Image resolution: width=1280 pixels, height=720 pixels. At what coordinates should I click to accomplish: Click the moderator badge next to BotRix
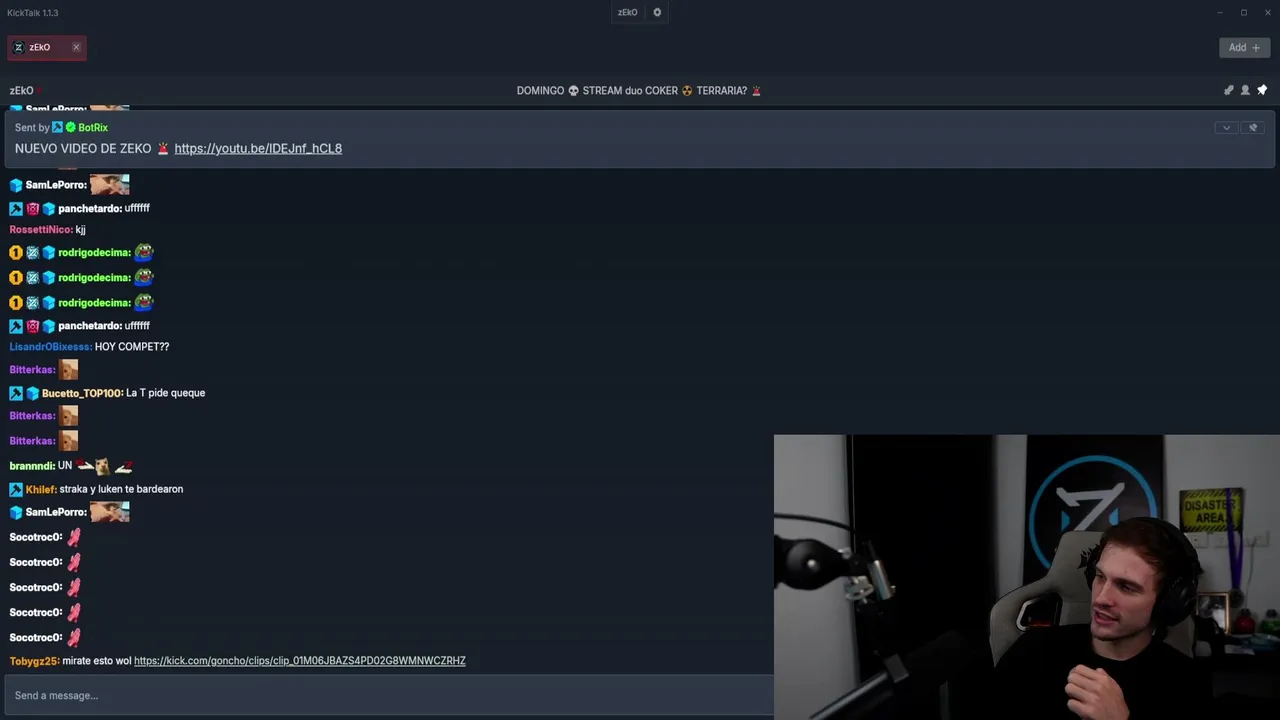coord(58,128)
